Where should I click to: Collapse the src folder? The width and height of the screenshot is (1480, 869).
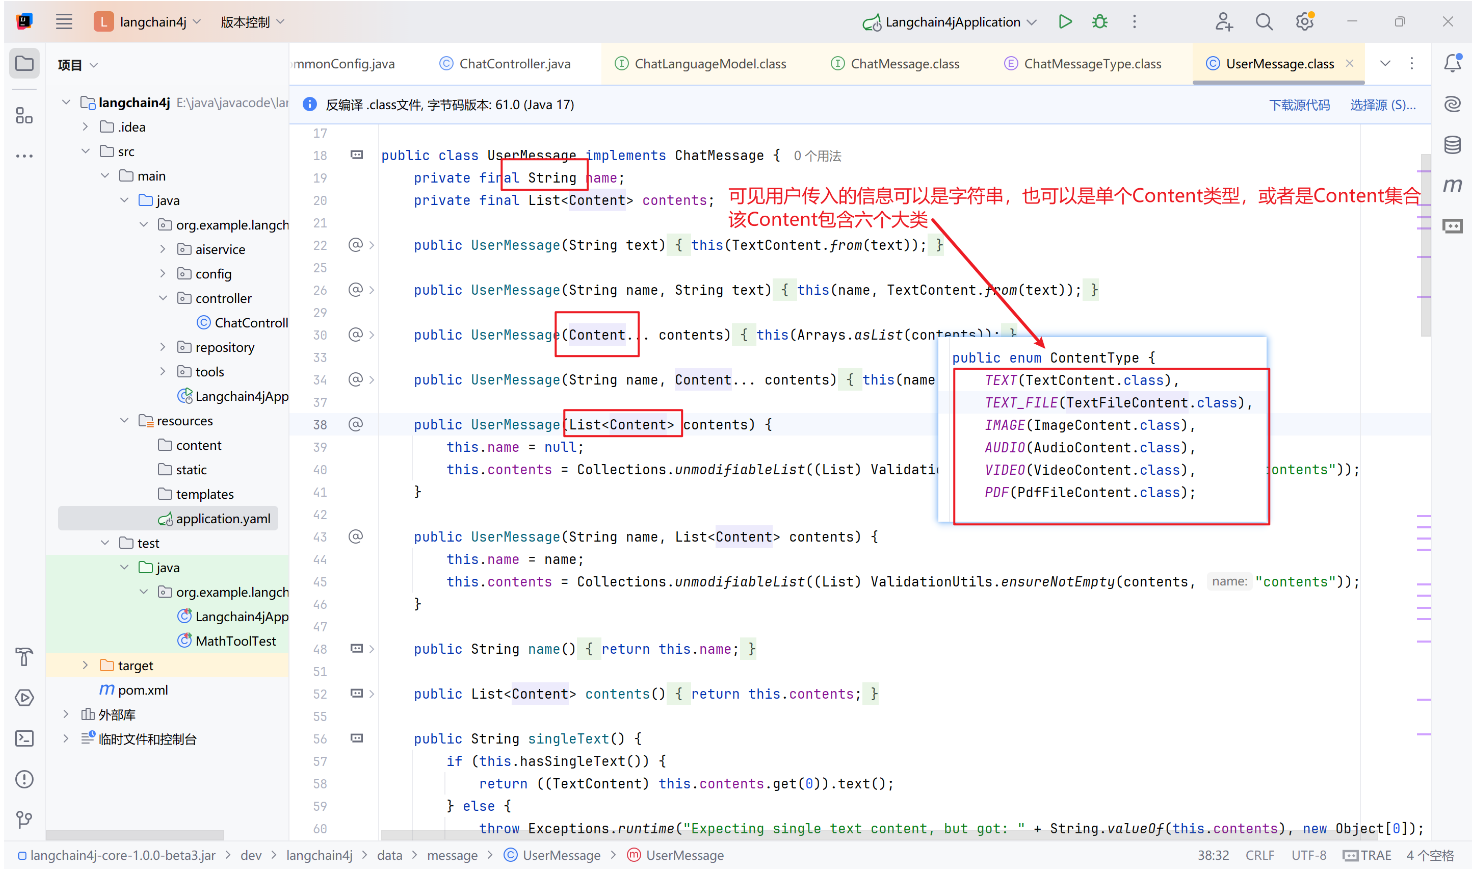[x=85, y=151]
